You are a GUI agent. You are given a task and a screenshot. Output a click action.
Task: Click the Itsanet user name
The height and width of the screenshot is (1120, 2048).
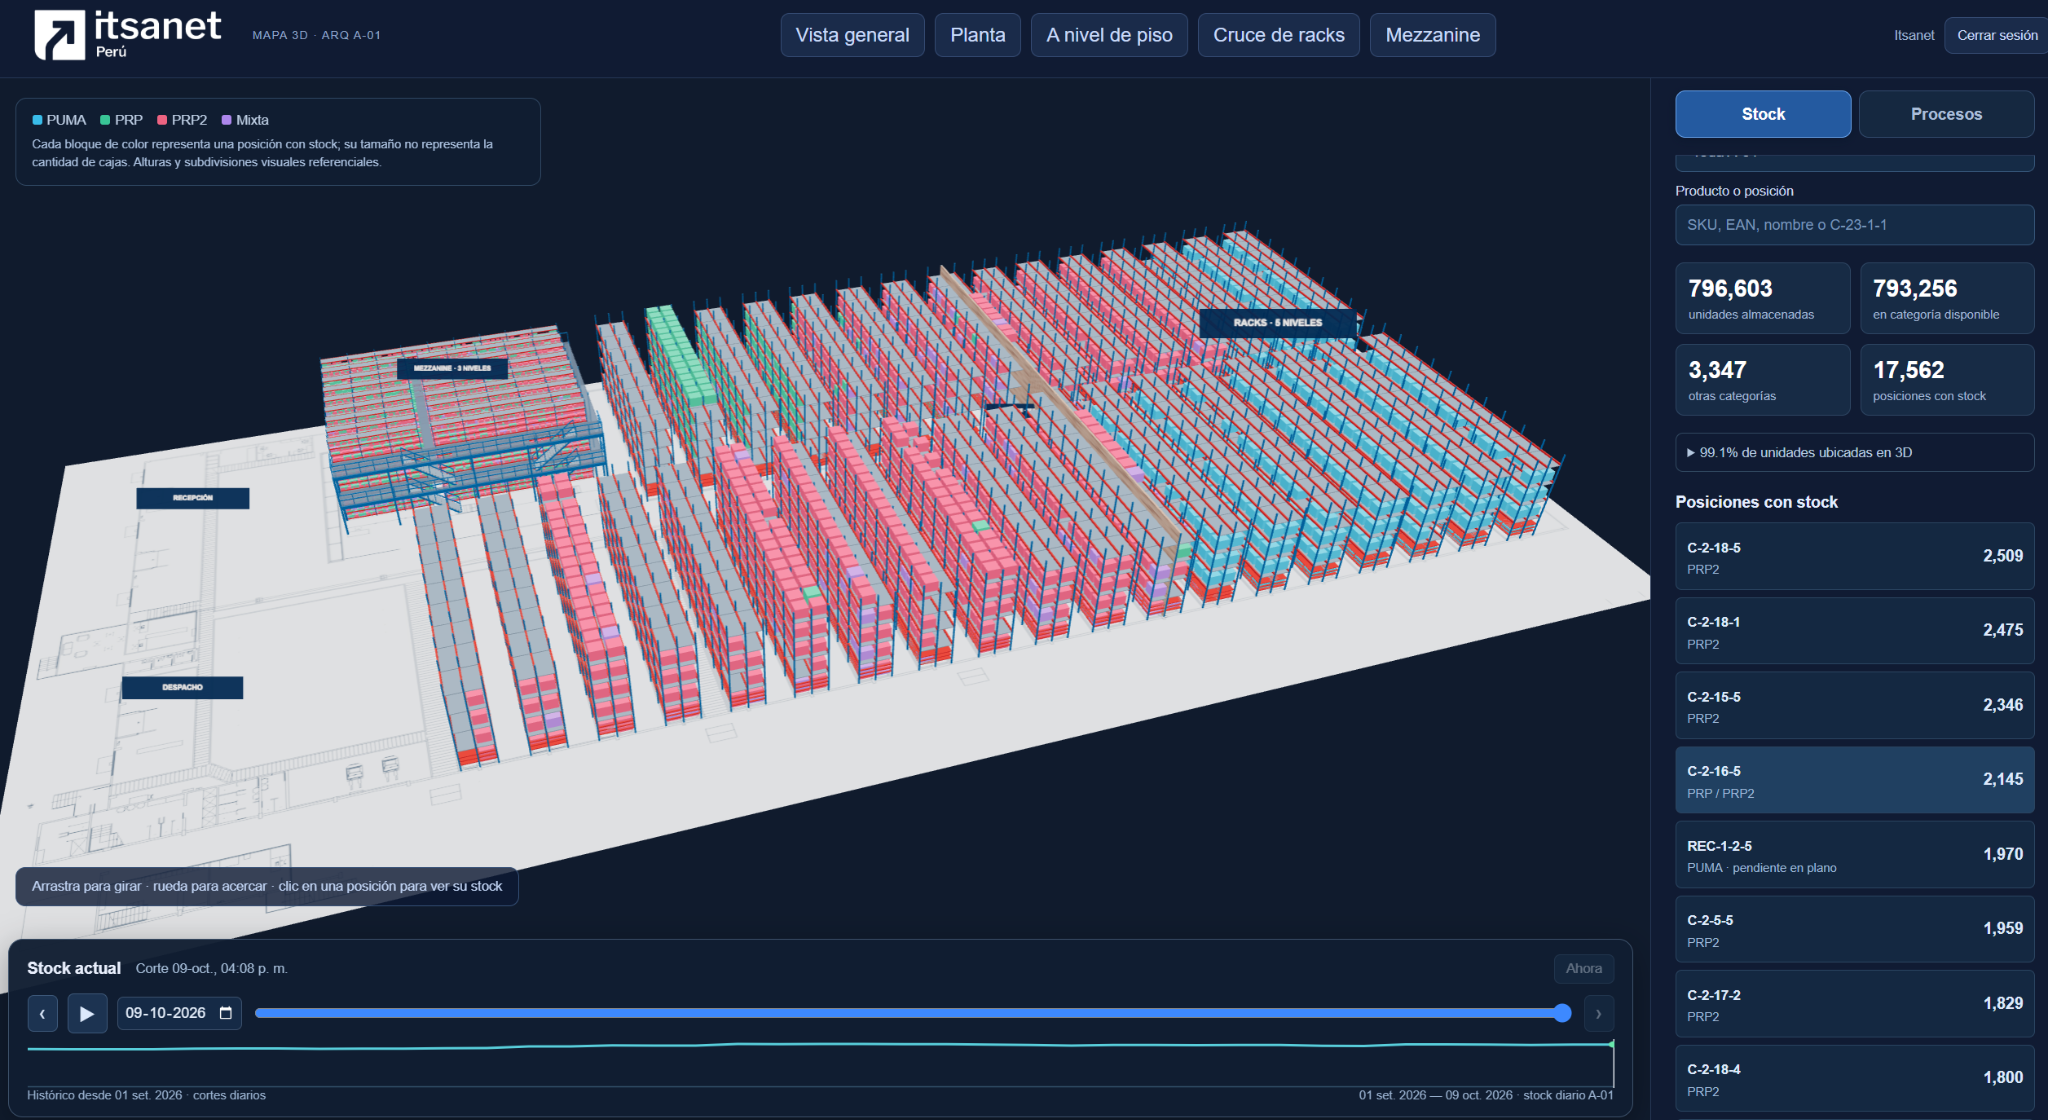tap(1914, 35)
